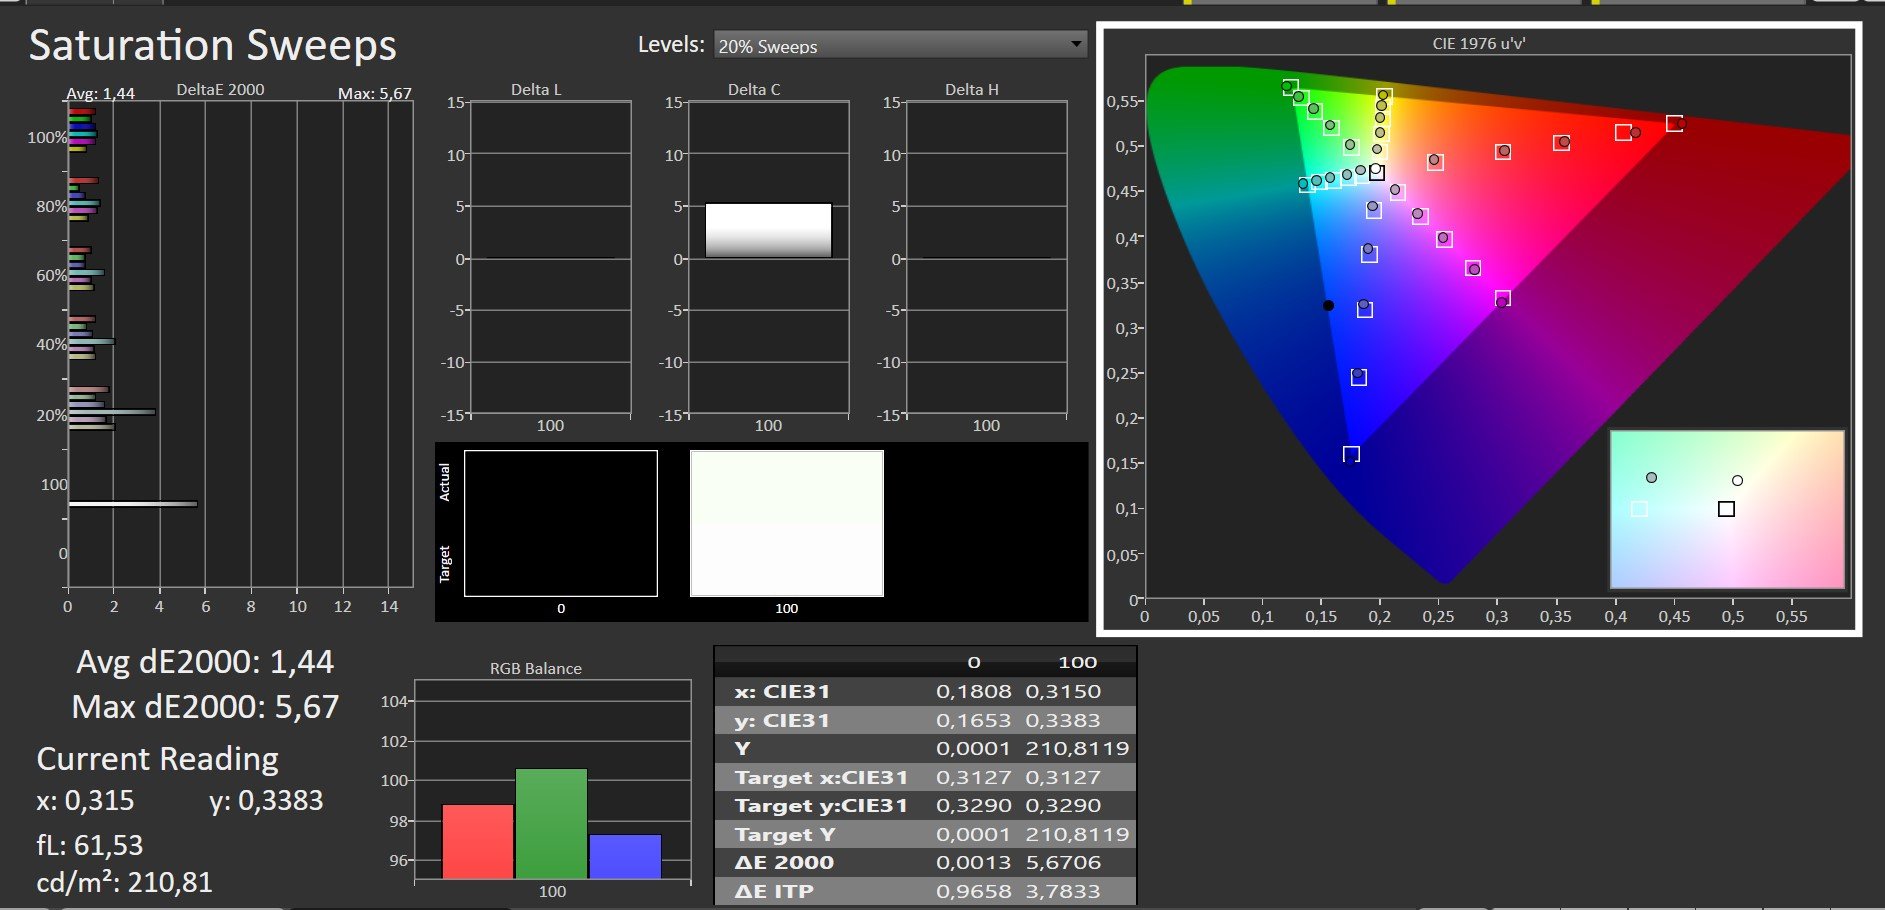The width and height of the screenshot is (1885, 910).
Task: Click the CIE 1976 u'v' chart title
Action: (1478, 43)
